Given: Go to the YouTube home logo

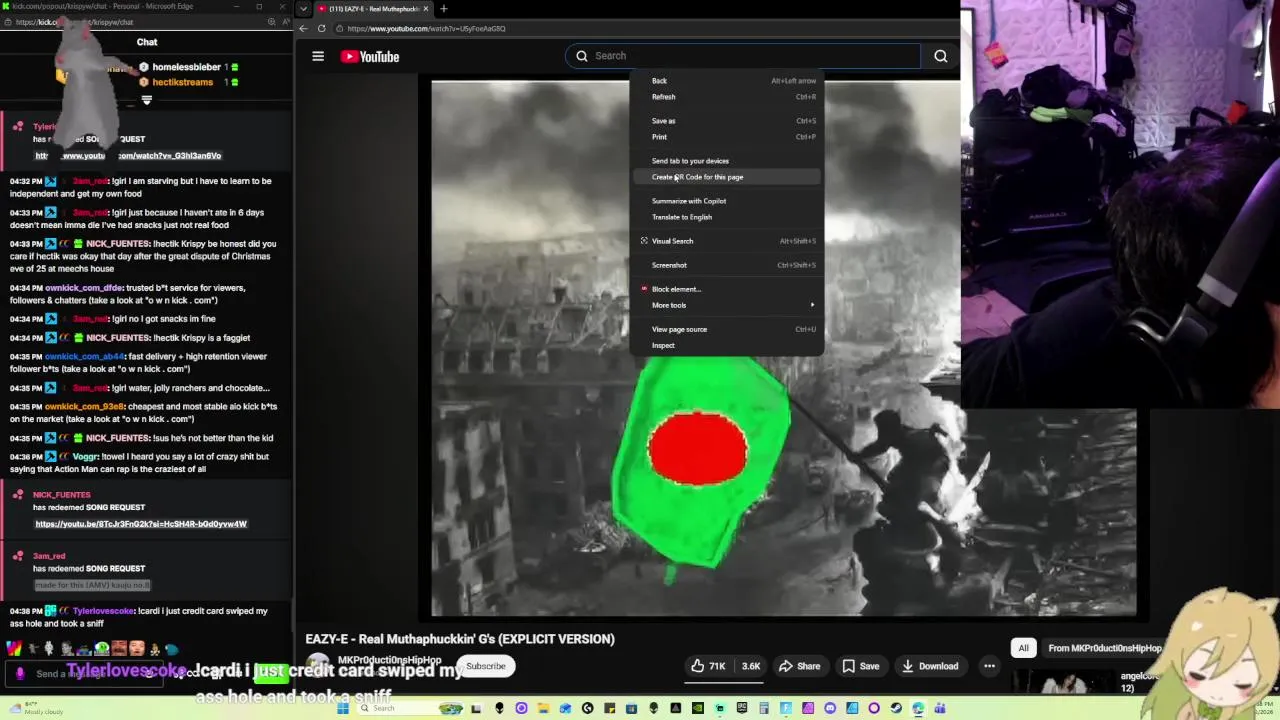Looking at the screenshot, I should (370, 57).
